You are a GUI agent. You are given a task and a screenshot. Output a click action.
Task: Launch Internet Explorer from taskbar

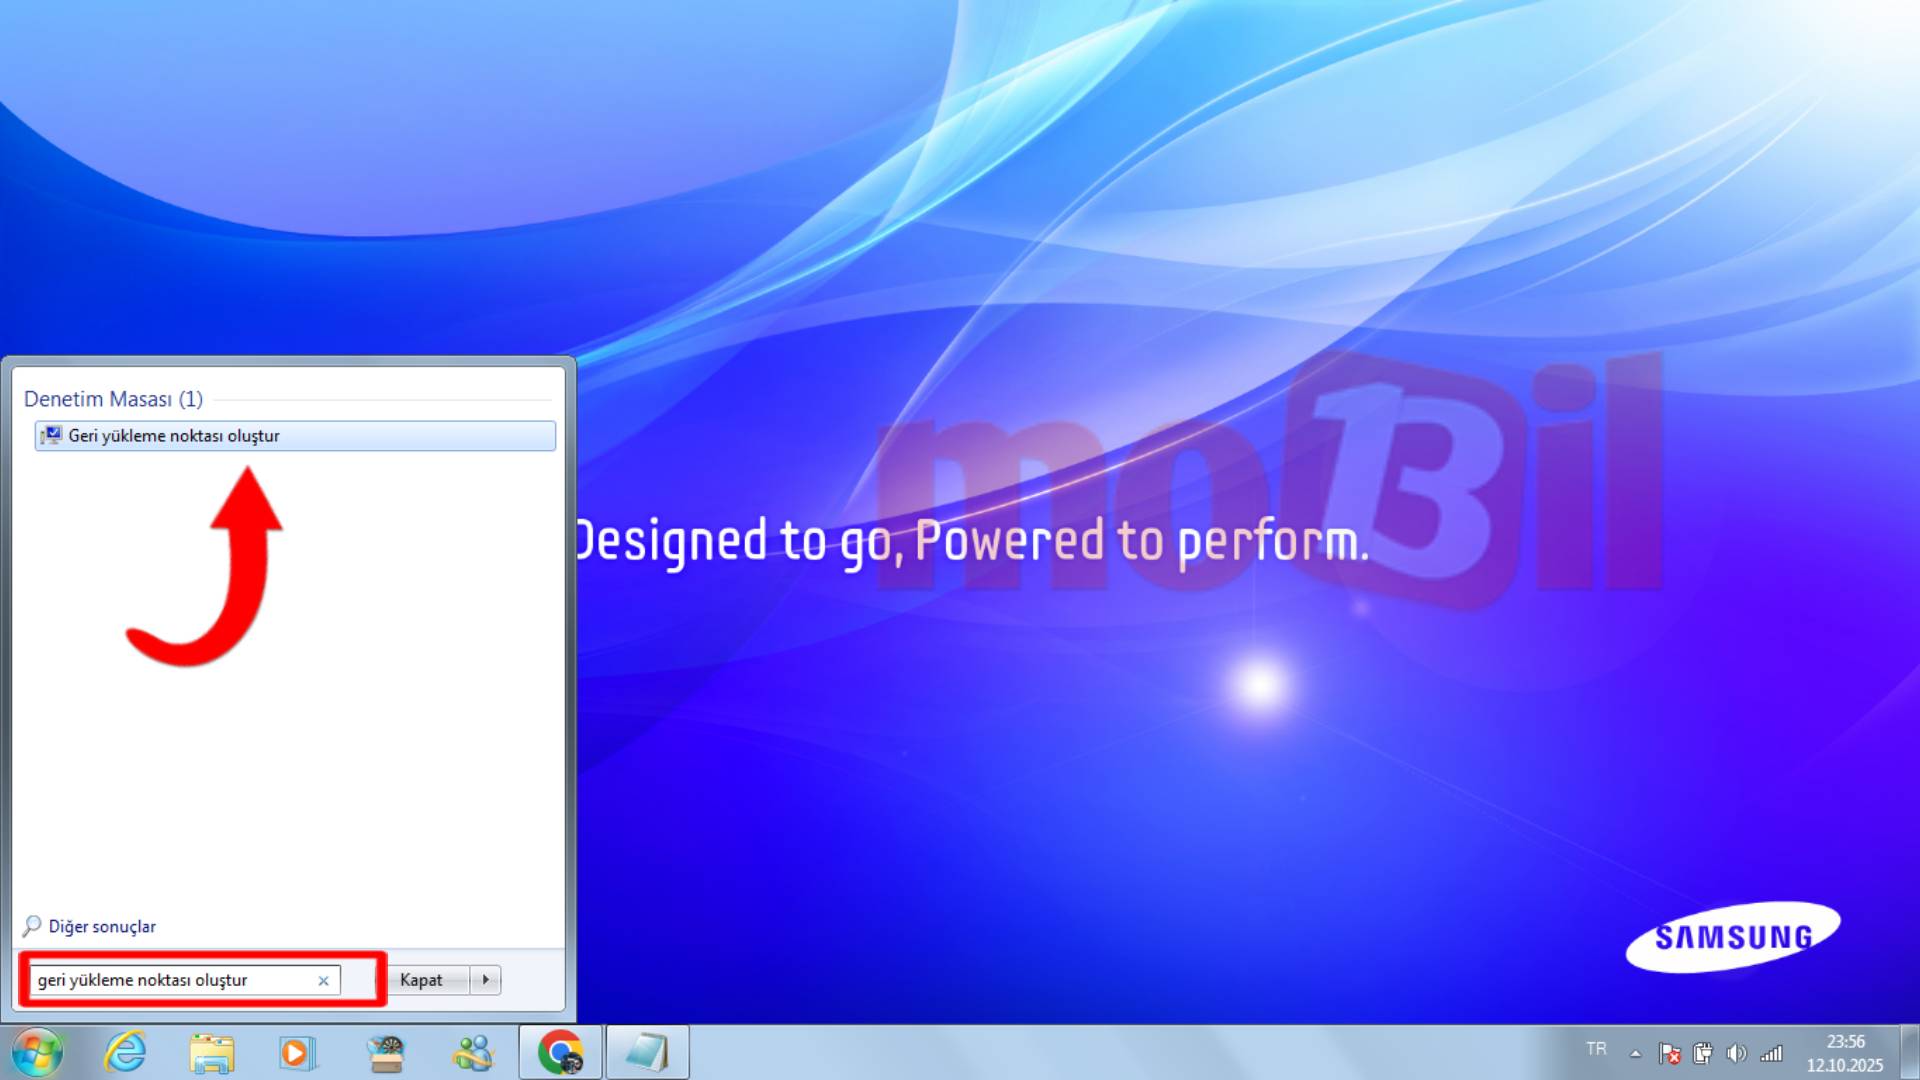pos(125,1052)
